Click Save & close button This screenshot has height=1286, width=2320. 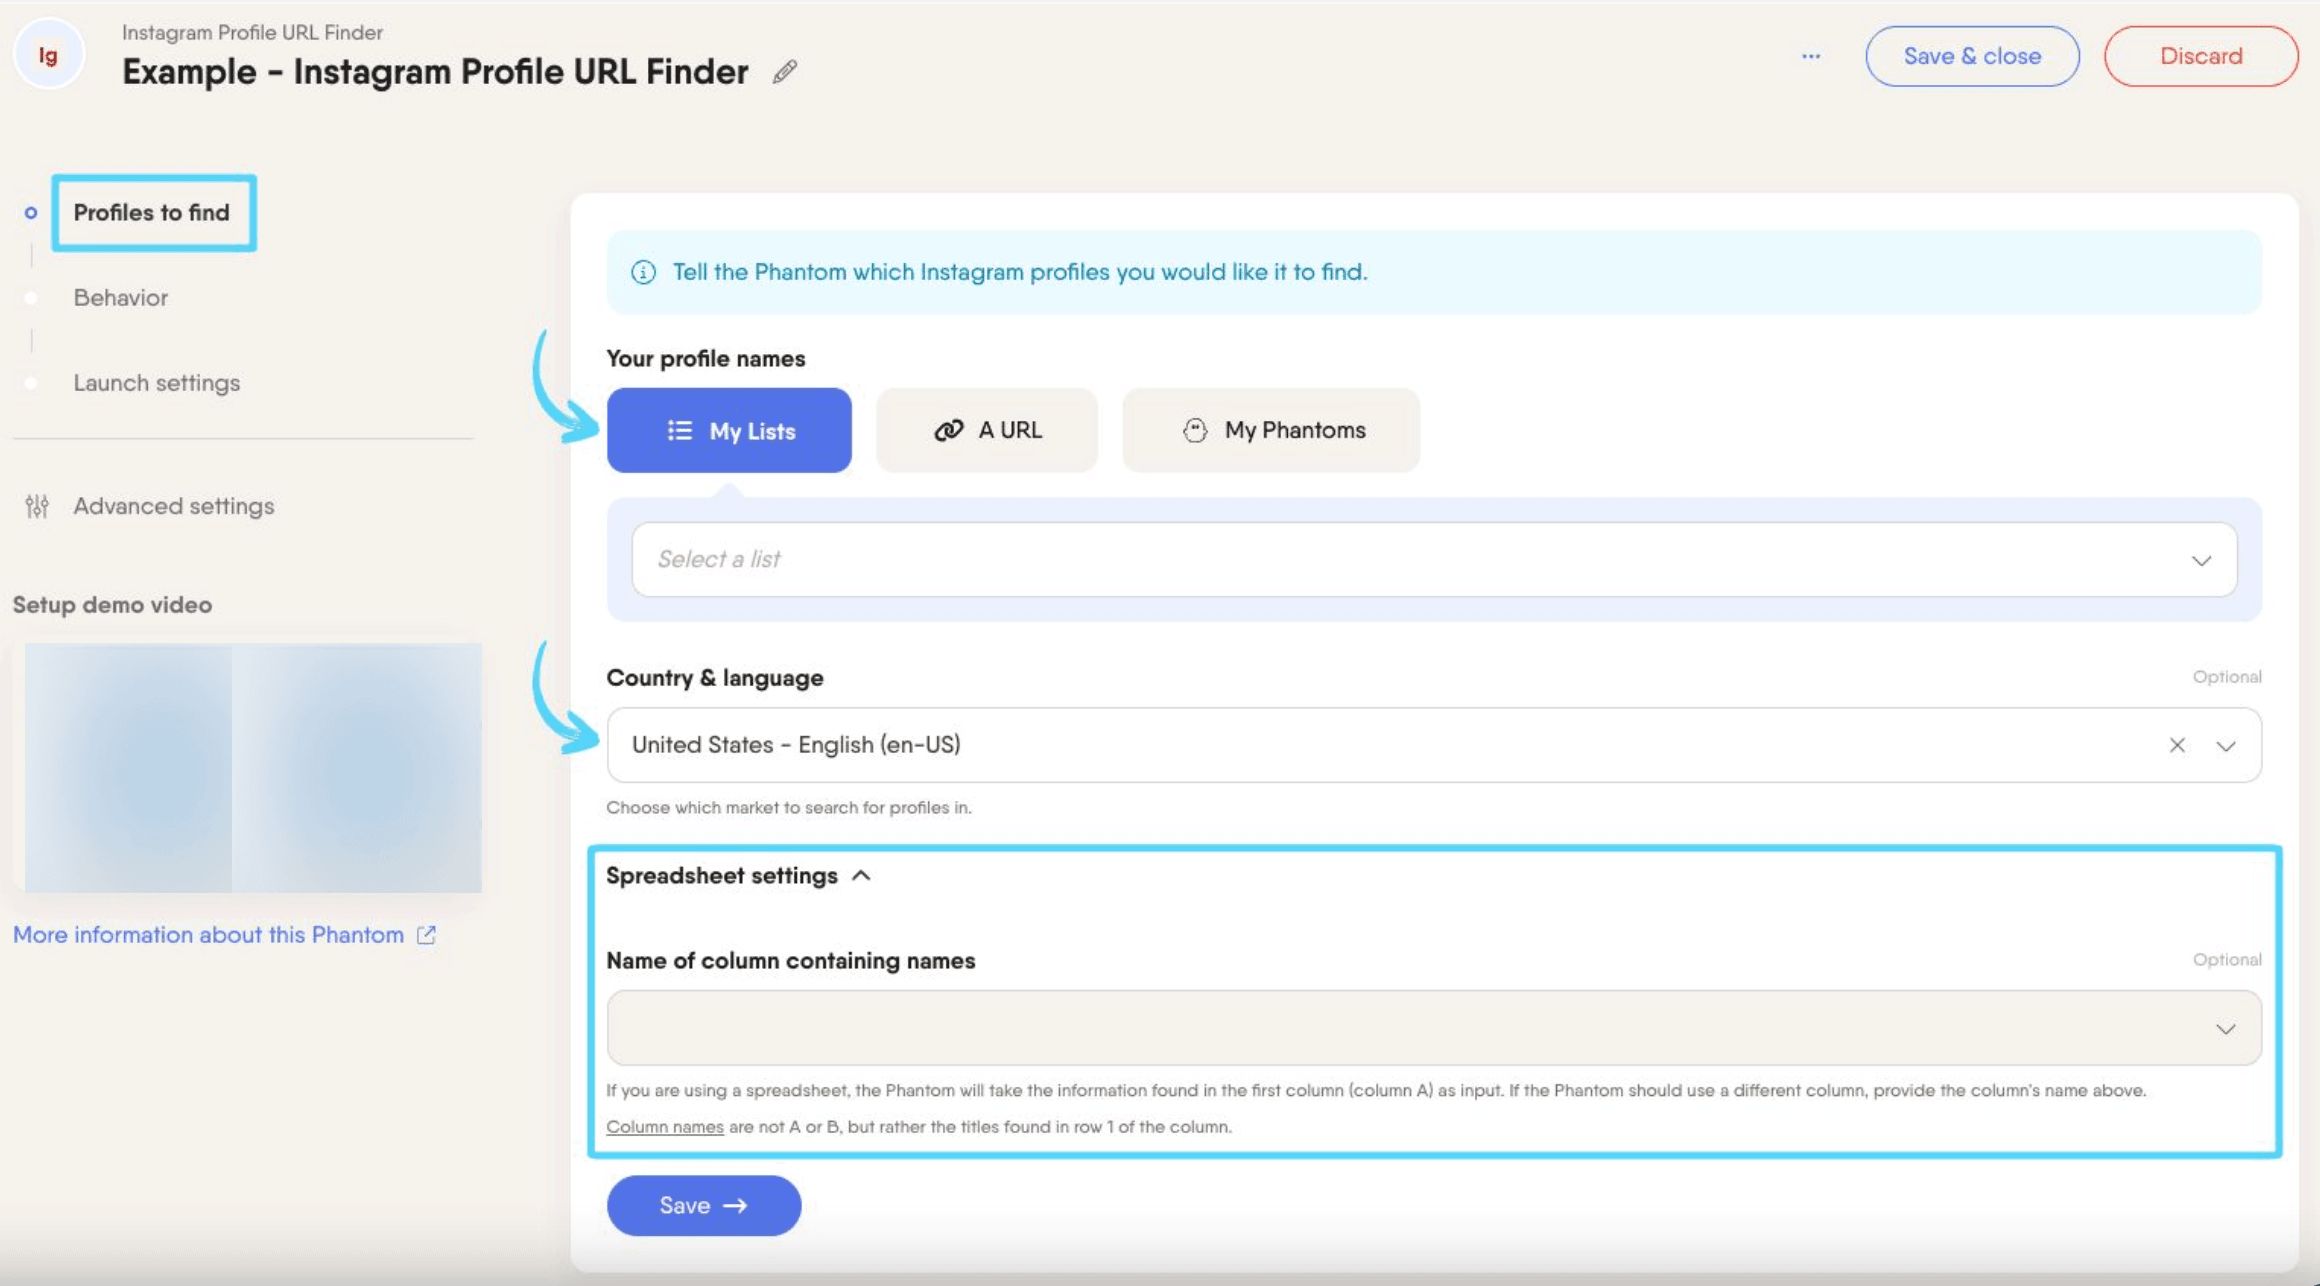click(x=1972, y=56)
